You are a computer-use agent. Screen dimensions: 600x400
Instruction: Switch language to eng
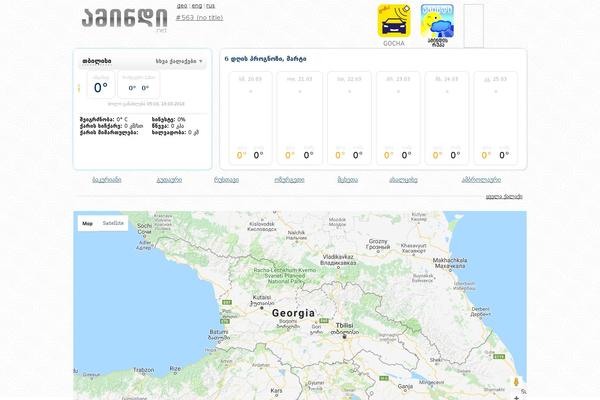pos(197,6)
